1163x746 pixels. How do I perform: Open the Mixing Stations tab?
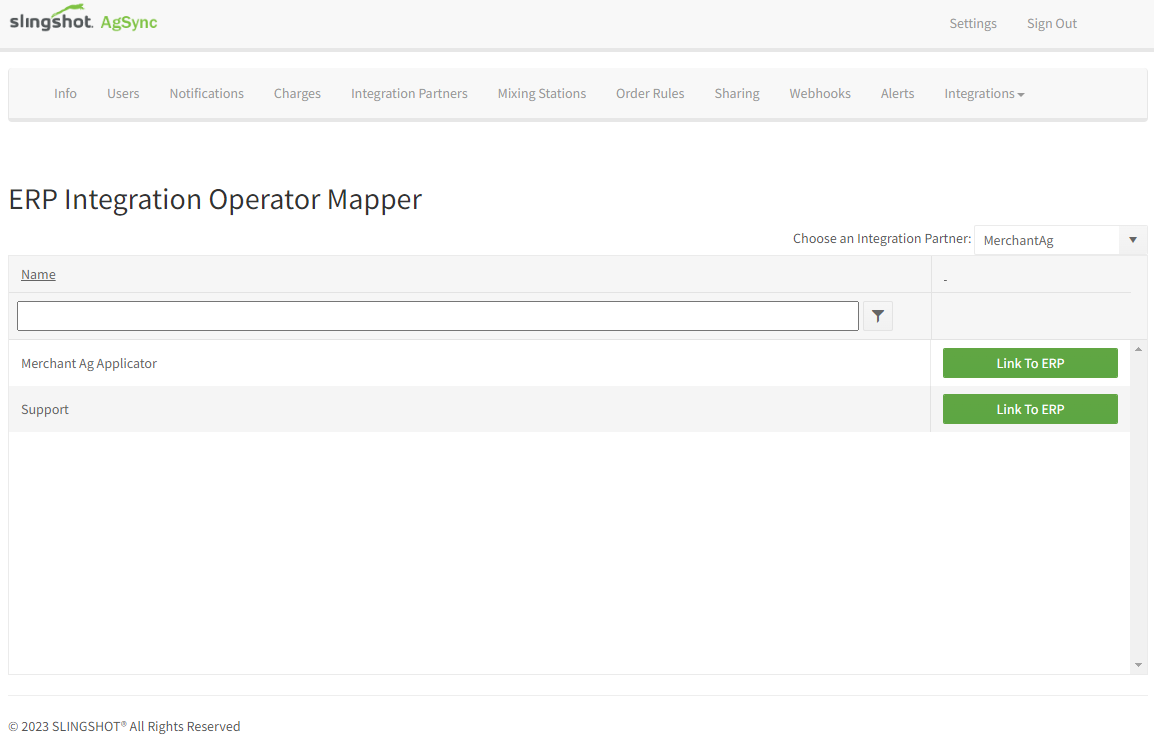(x=541, y=94)
